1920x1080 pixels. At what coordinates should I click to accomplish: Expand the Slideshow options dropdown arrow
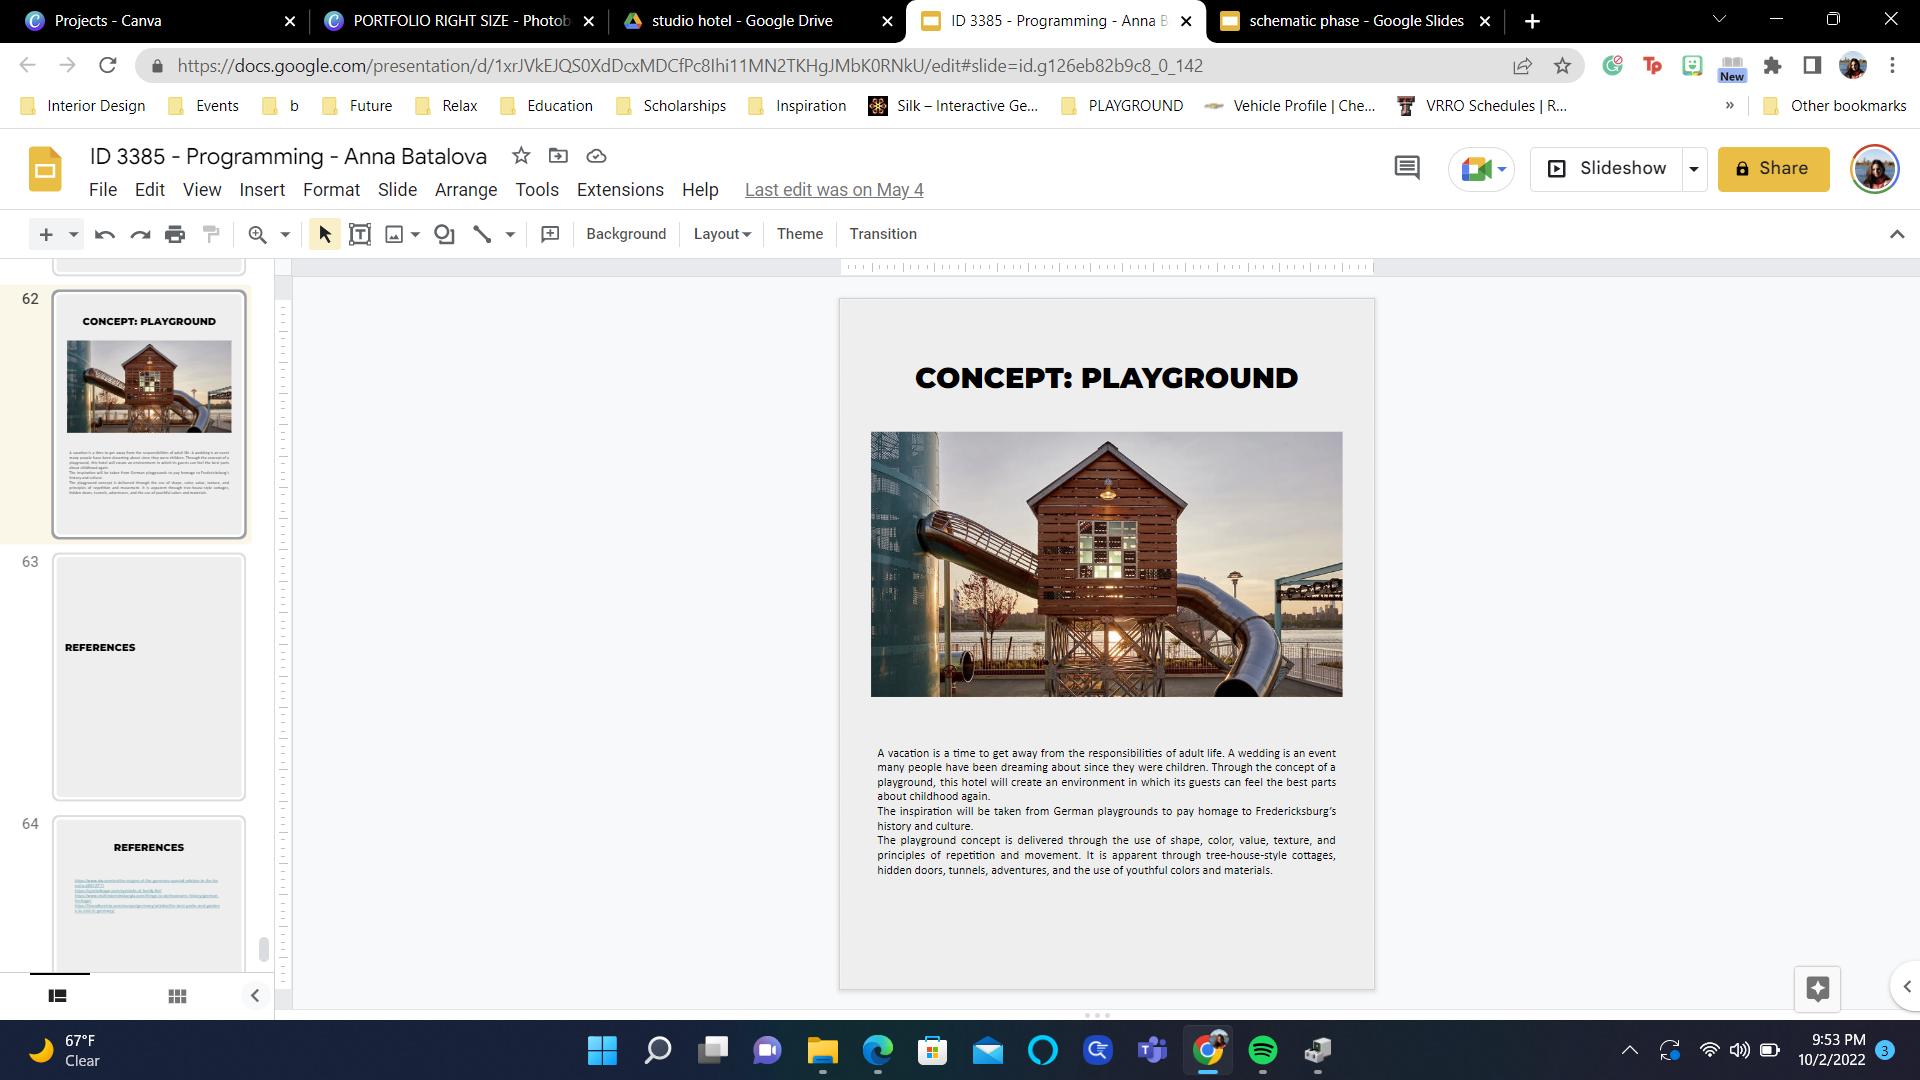pyautogui.click(x=1694, y=169)
